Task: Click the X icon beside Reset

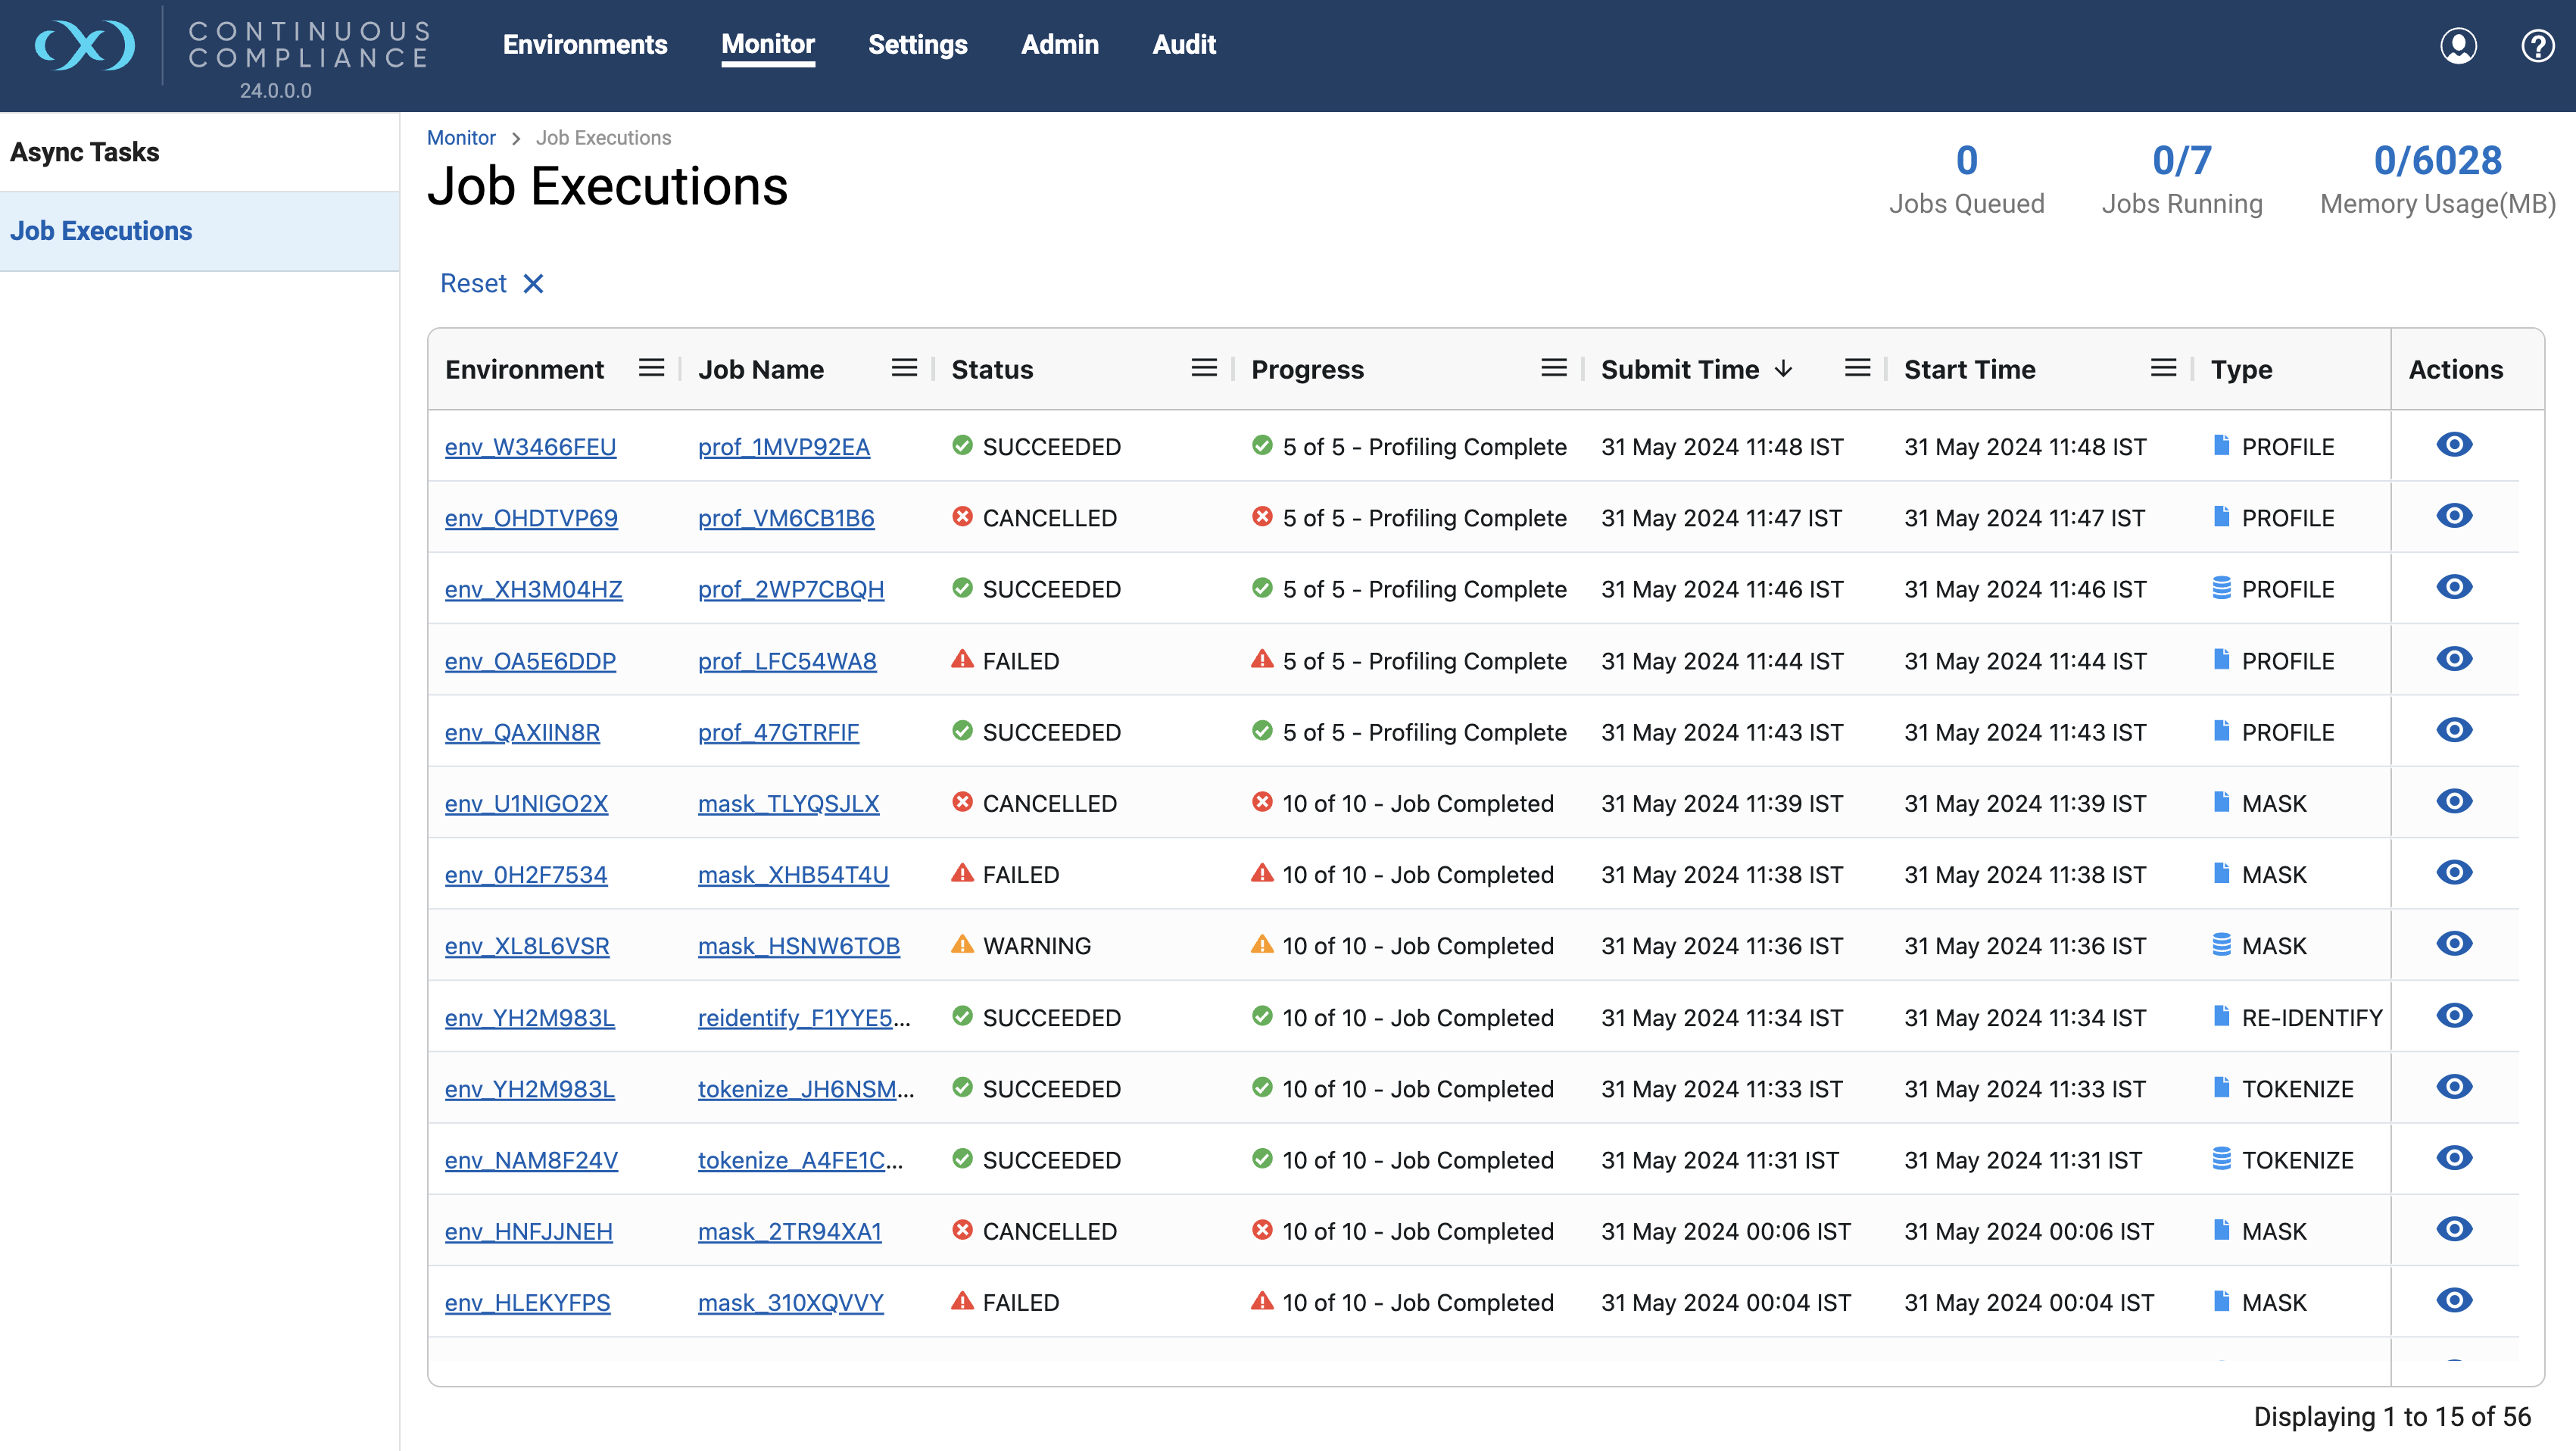Action: 534,284
